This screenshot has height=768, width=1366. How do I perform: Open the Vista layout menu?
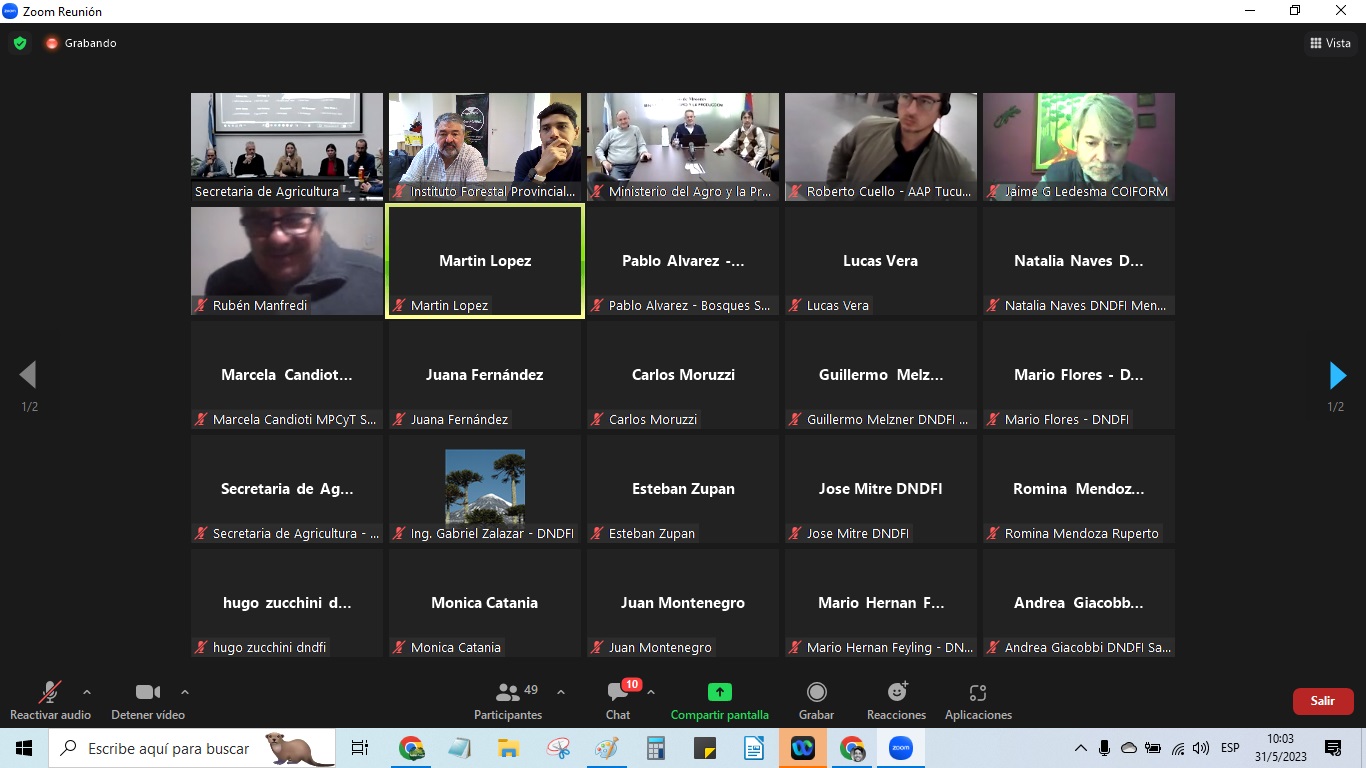pos(1330,43)
